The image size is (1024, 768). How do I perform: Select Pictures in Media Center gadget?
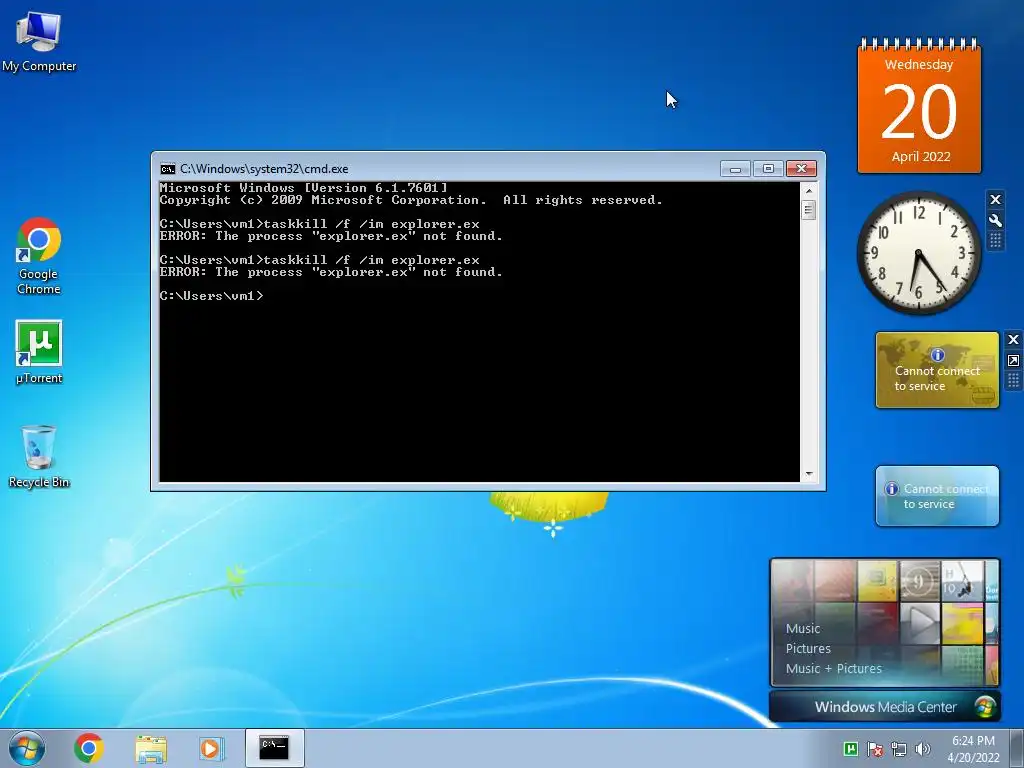pyautogui.click(x=808, y=648)
